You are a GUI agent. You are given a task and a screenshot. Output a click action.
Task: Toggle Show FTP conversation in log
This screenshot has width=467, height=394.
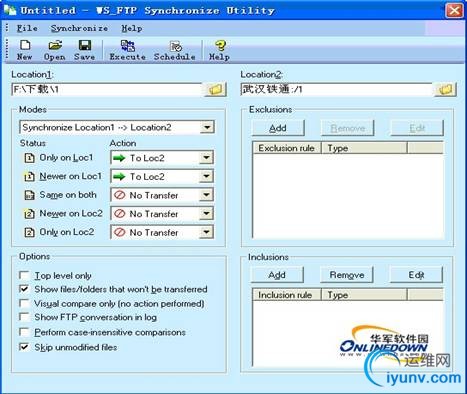click(24, 317)
